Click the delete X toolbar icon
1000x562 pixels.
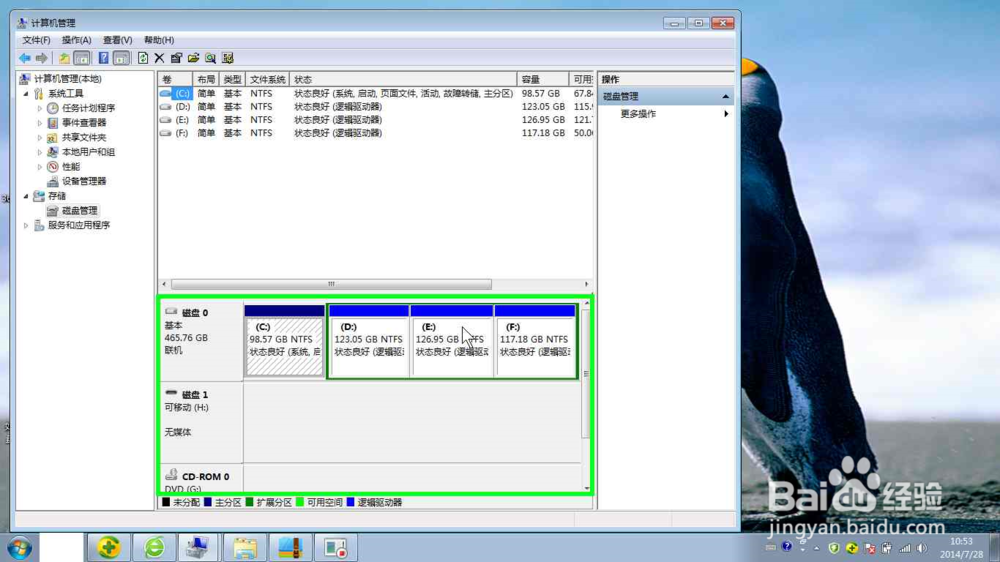tap(159, 58)
